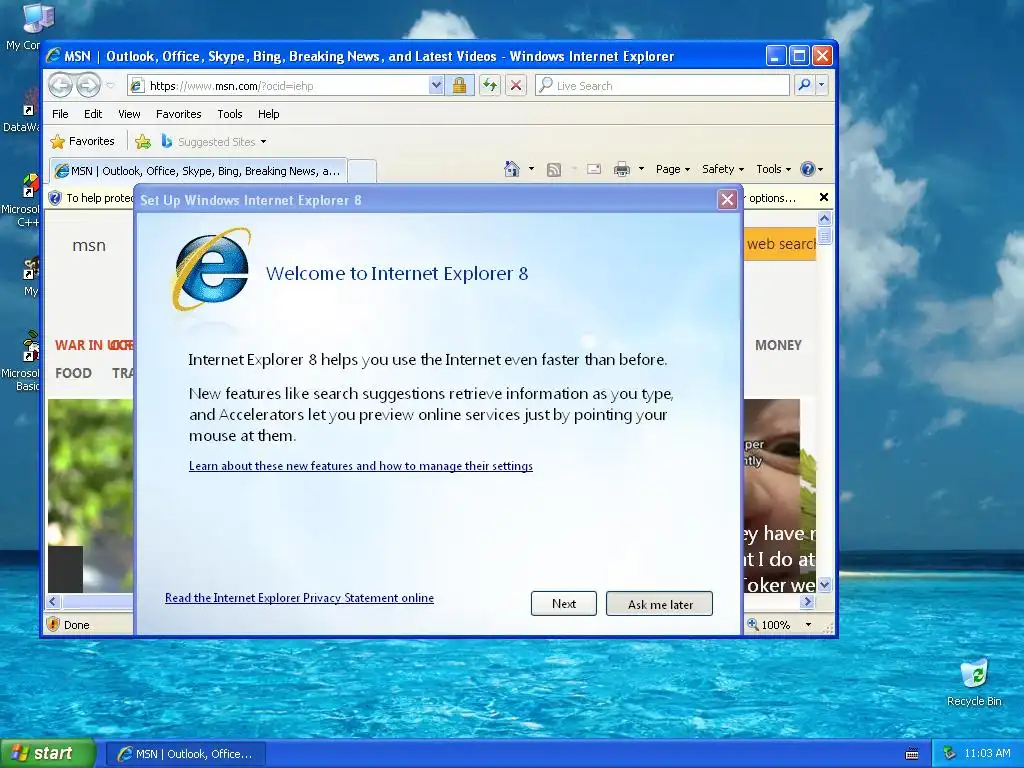Image resolution: width=1024 pixels, height=768 pixels.
Task: Click the Forward navigation arrow
Action: tap(88, 85)
